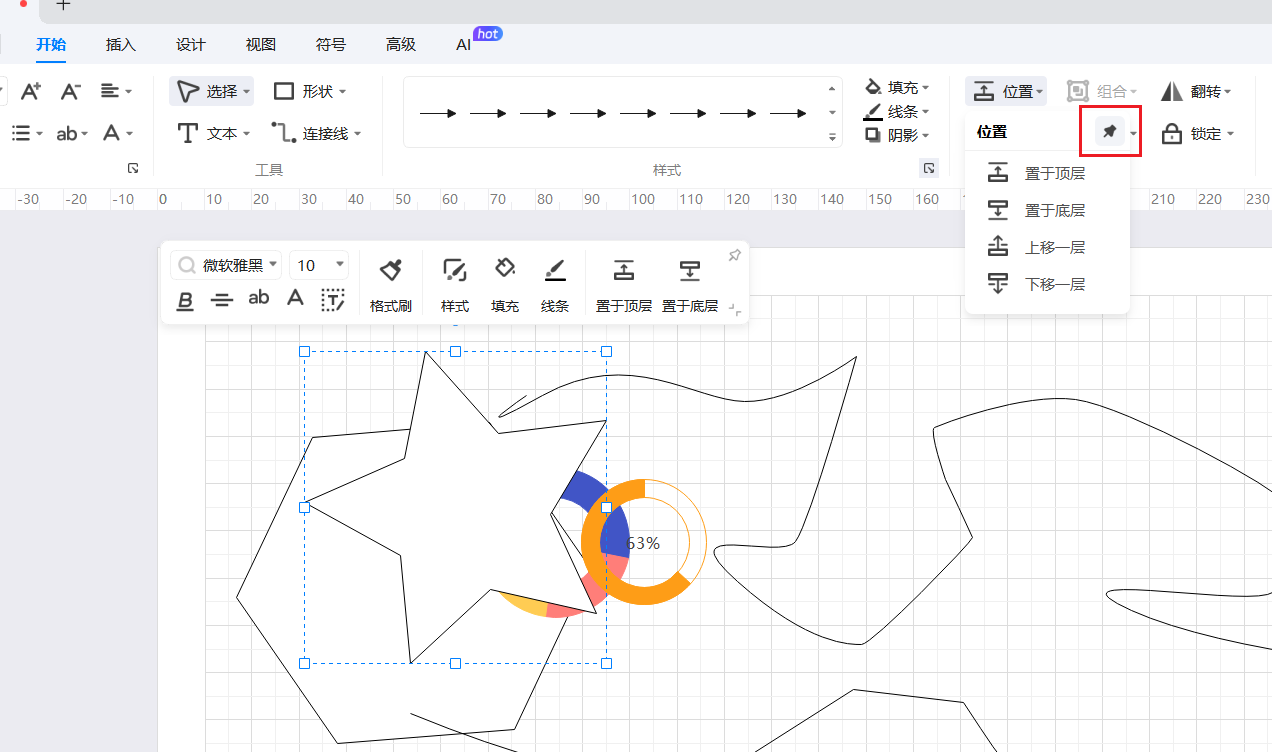Open the ribbon 填充 fill color picker
Image resolution: width=1272 pixels, height=752 pixels.
tap(896, 88)
